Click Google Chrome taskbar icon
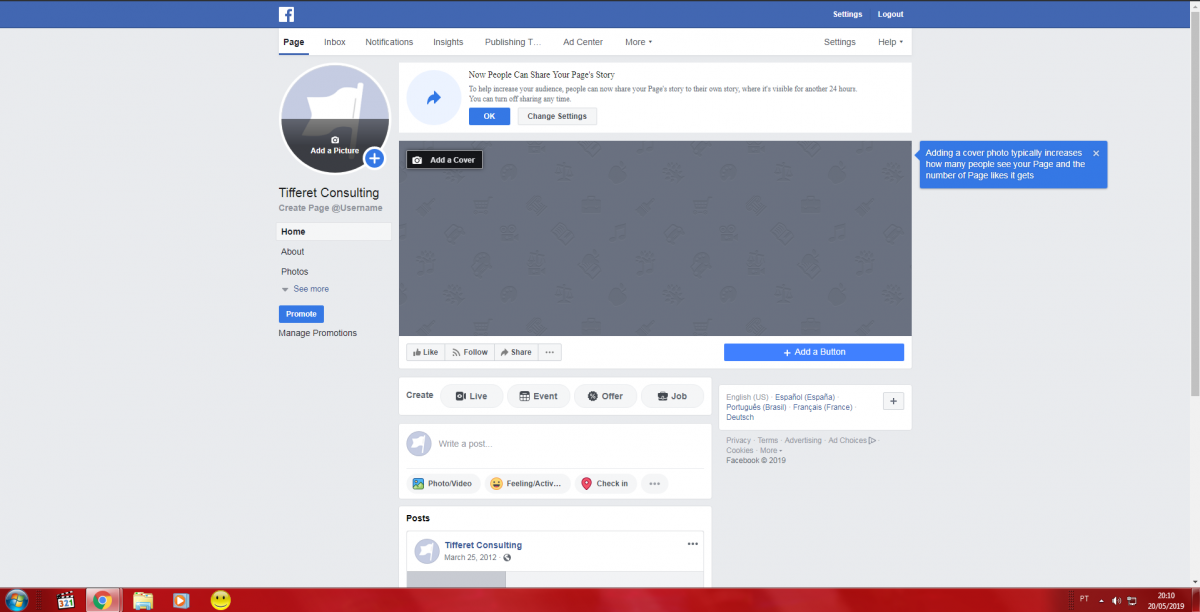Viewport: 1200px width, 612px height. click(x=101, y=600)
